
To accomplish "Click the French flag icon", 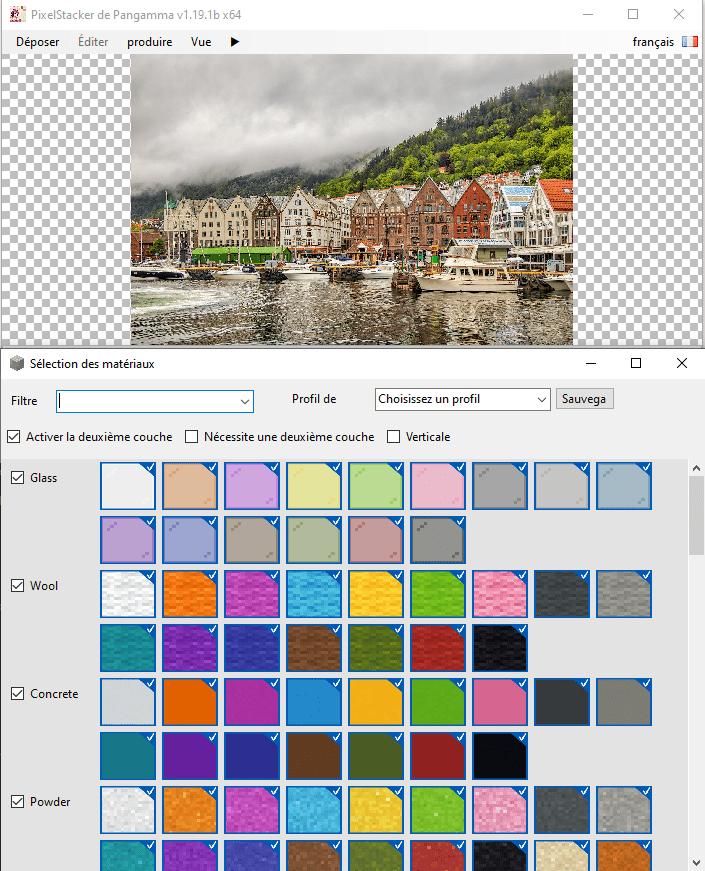I will pyautogui.click(x=689, y=42).
